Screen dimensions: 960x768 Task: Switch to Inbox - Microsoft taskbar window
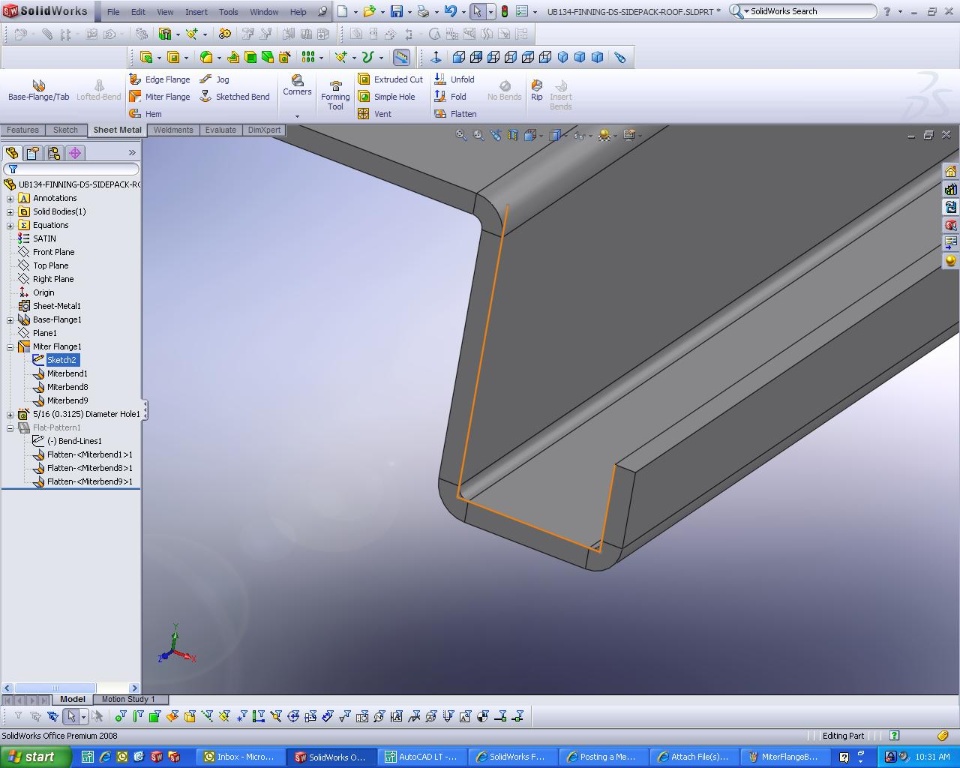(241, 757)
